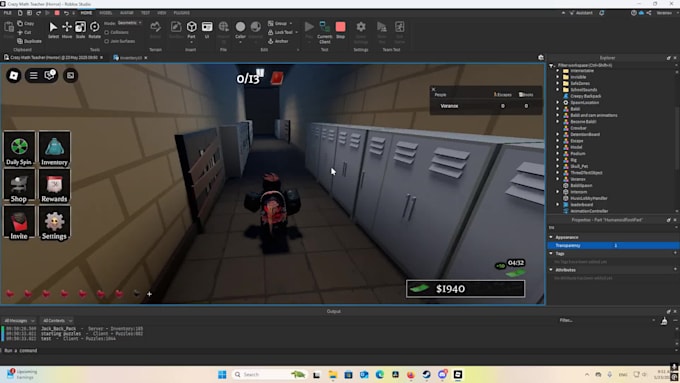Open the in-game hamburger menu
The width and height of the screenshot is (680, 383).
[33, 75]
